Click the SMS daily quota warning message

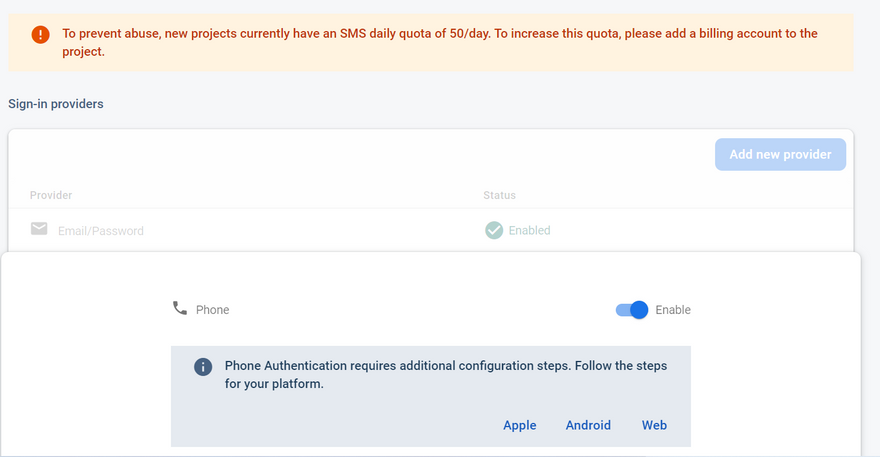[440, 42]
